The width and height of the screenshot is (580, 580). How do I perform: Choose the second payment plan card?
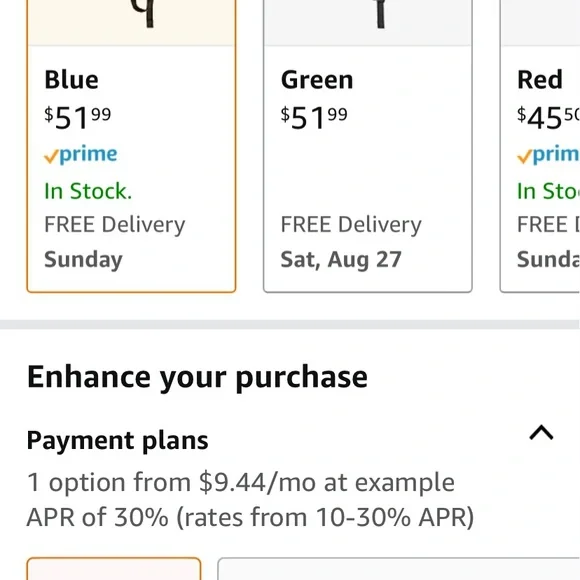click(399, 569)
